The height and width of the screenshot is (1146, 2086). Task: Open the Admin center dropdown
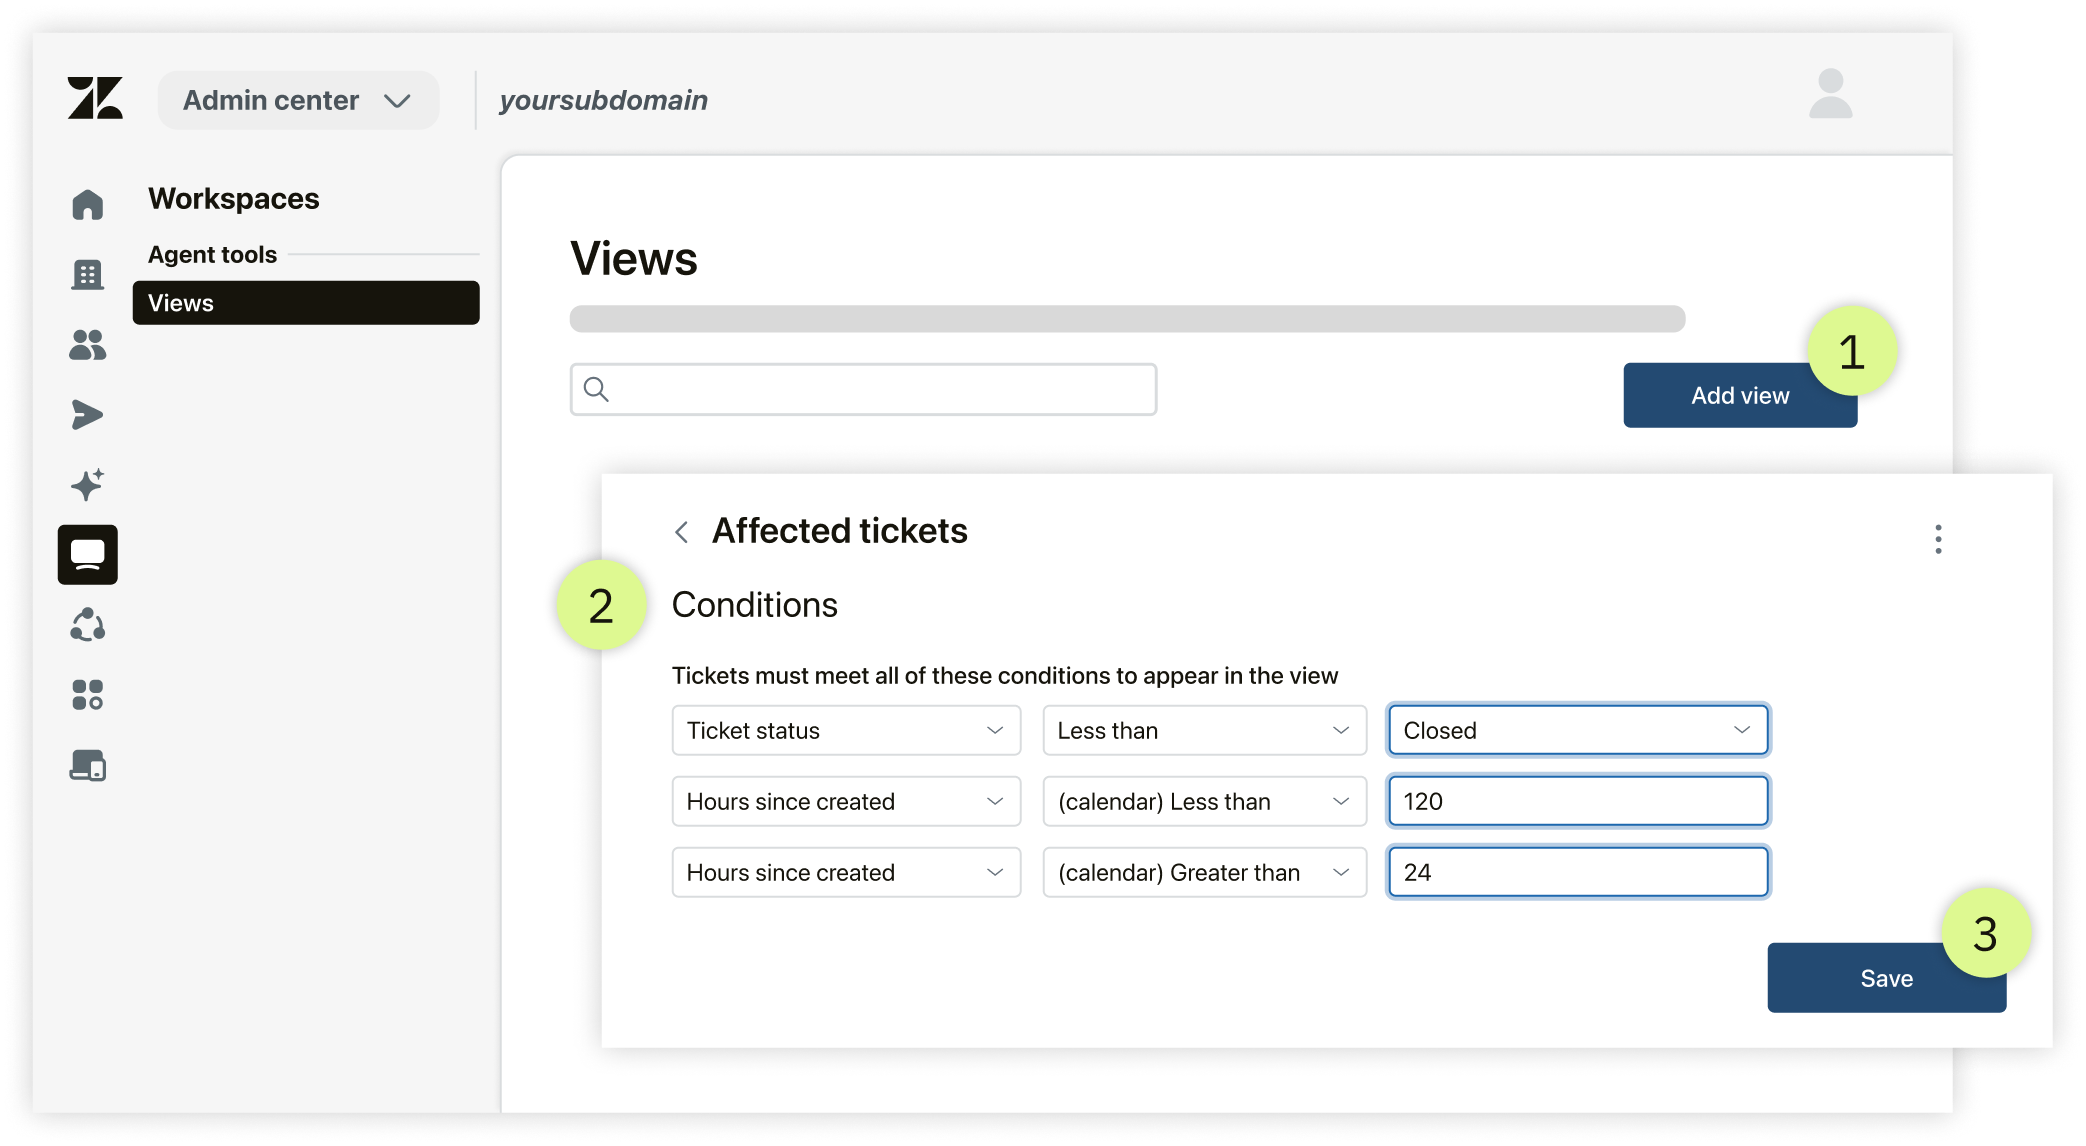[x=297, y=100]
